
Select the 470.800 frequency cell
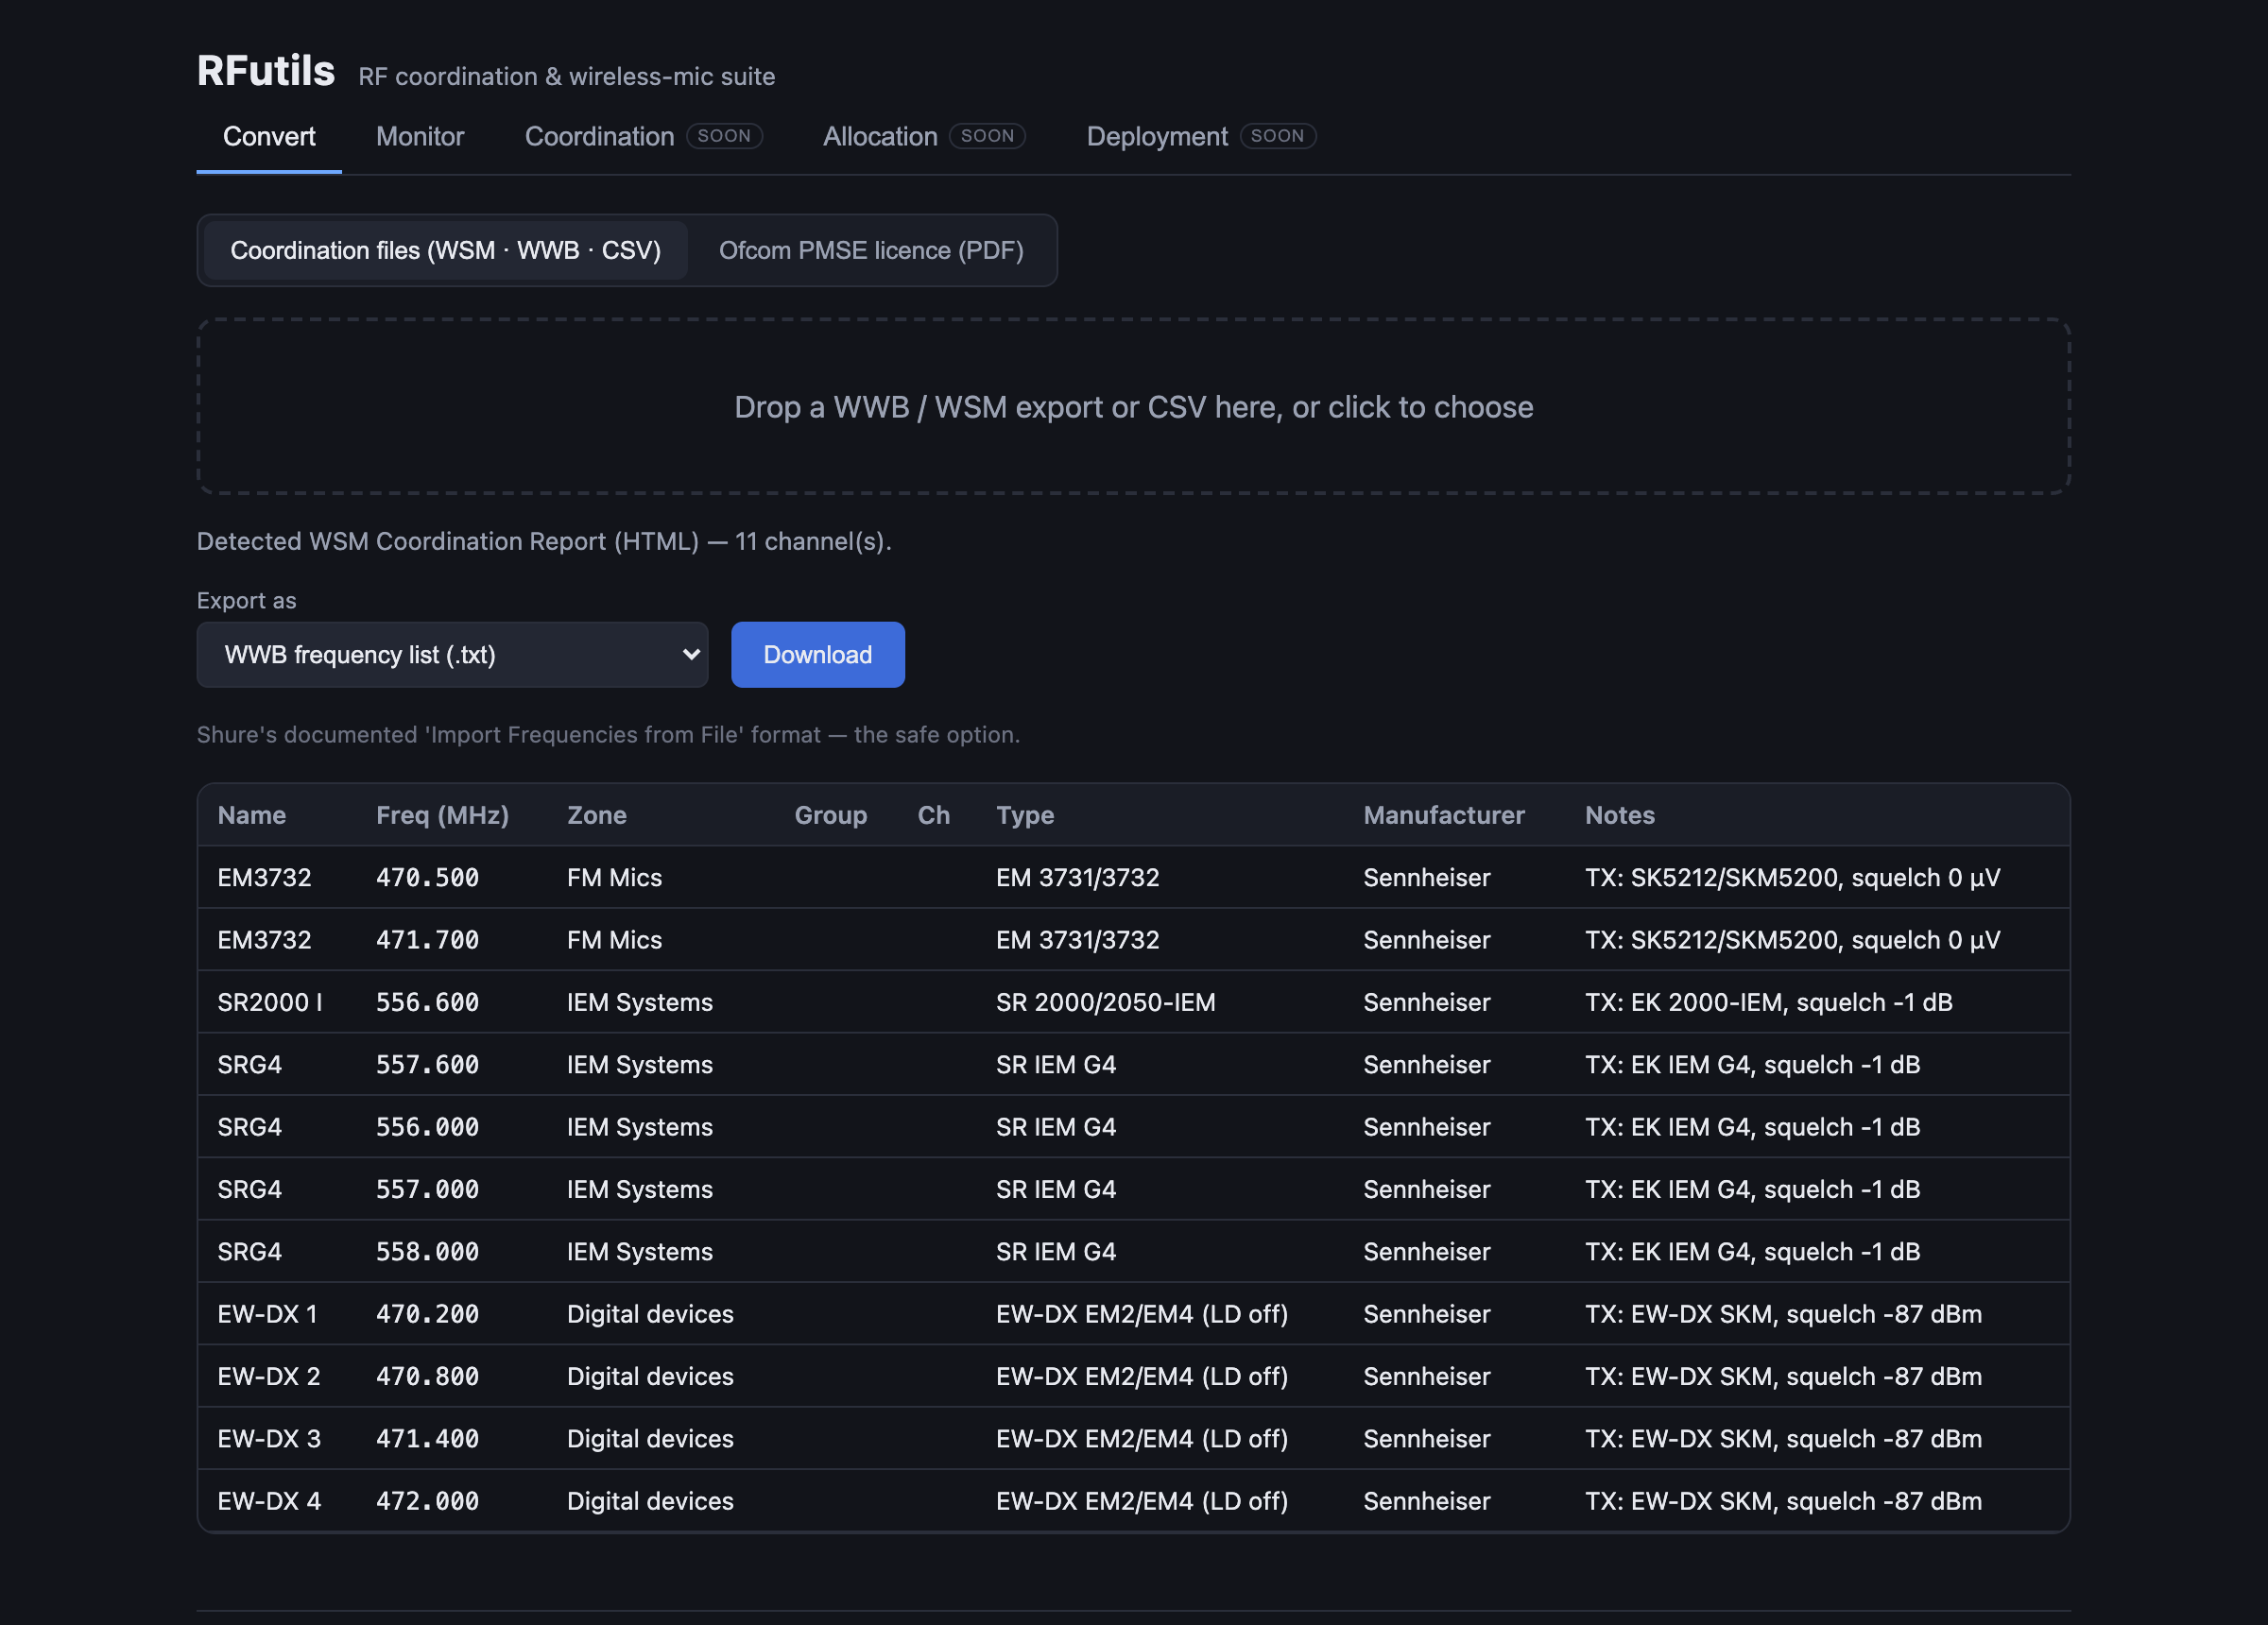coord(427,1376)
